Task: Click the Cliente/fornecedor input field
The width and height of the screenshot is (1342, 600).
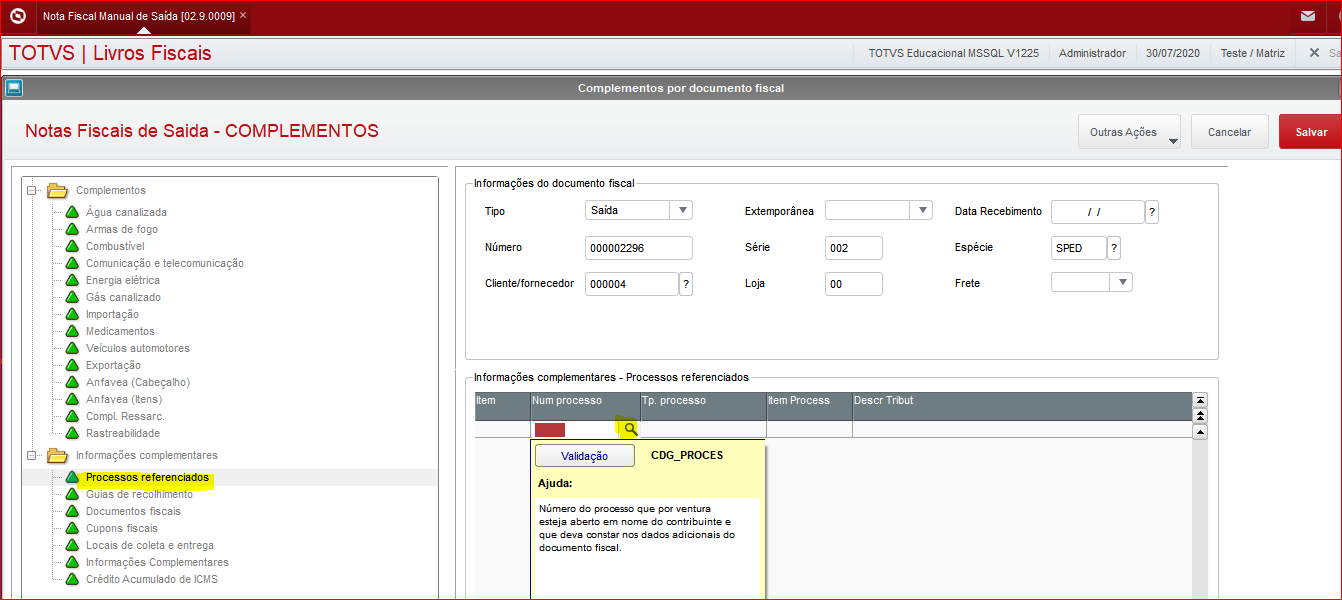Action: coord(632,284)
